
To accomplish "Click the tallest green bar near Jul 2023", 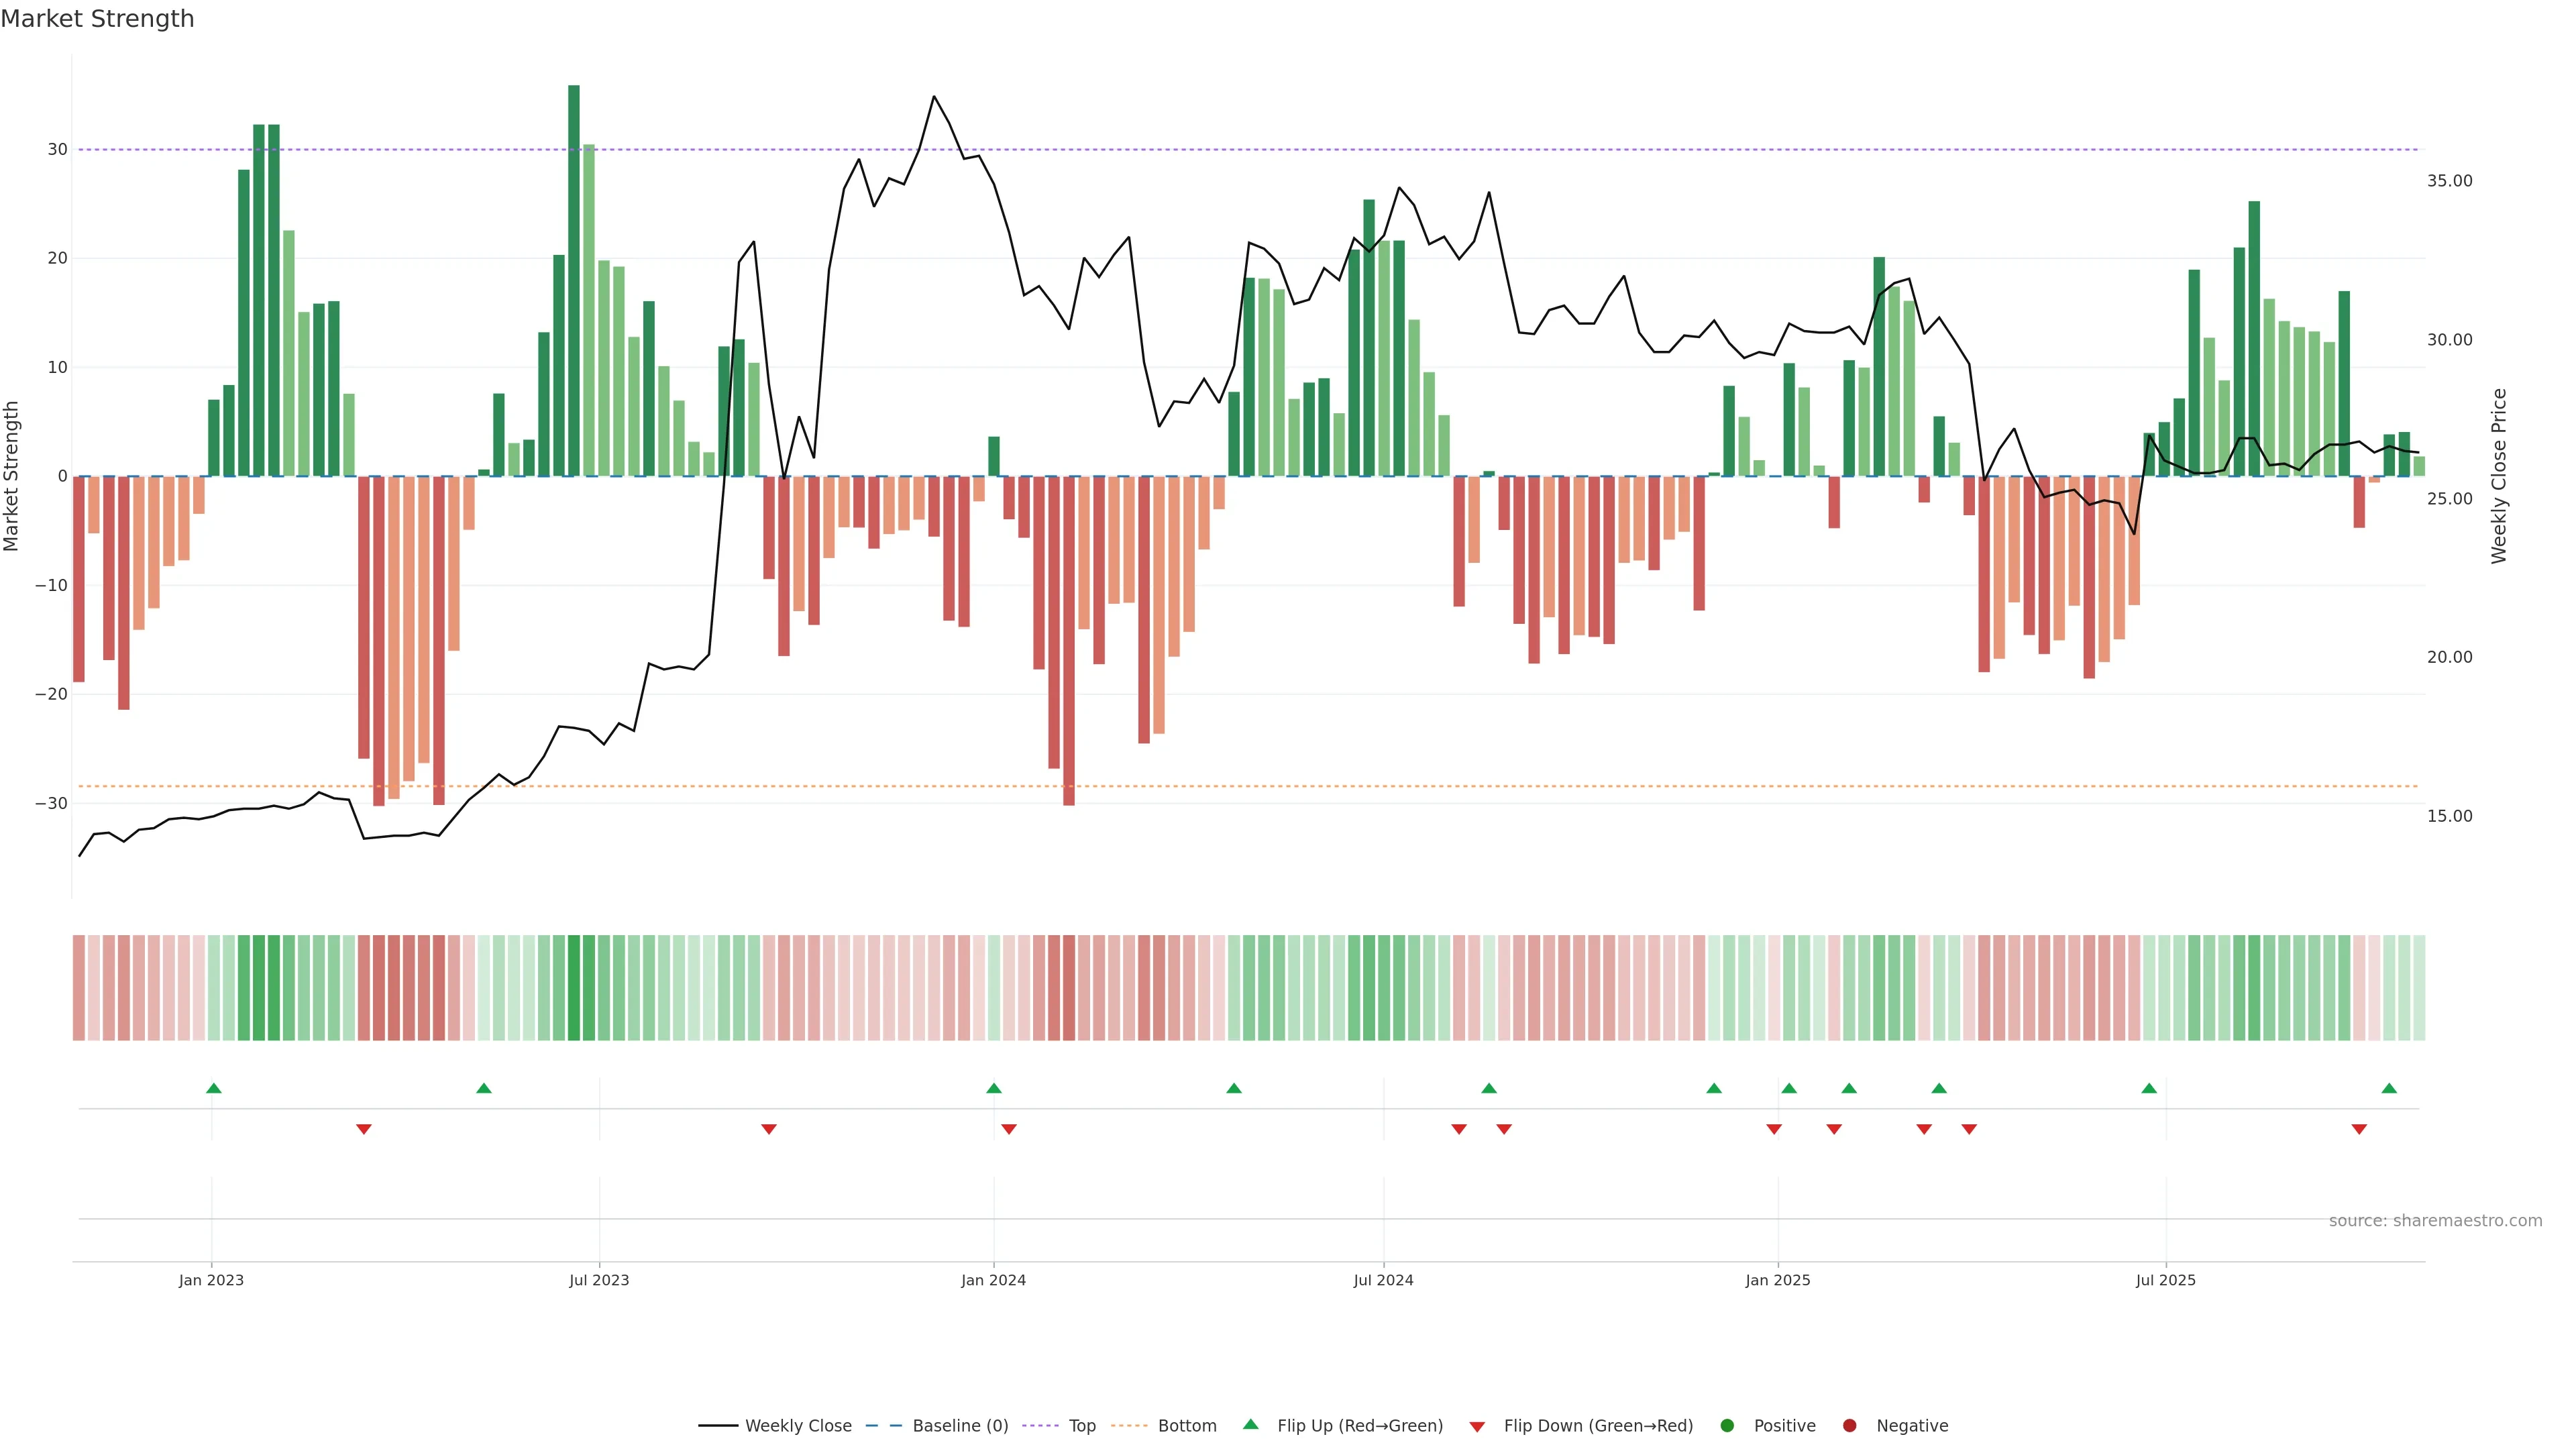I will [x=574, y=280].
